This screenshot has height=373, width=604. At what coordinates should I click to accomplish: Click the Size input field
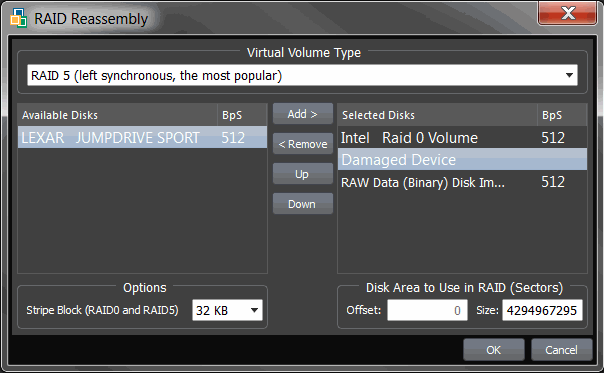[x=542, y=310]
